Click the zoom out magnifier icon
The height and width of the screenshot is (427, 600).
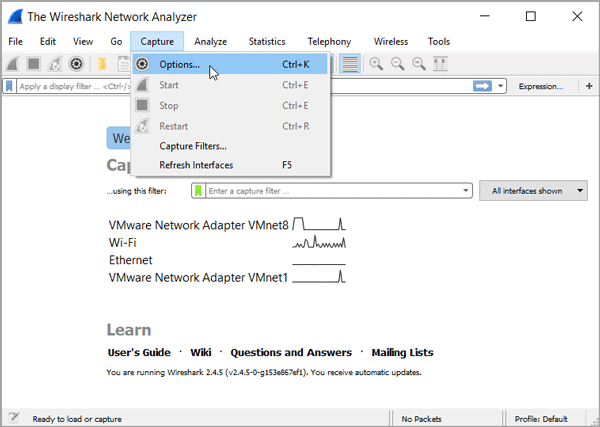pyautogui.click(x=398, y=64)
